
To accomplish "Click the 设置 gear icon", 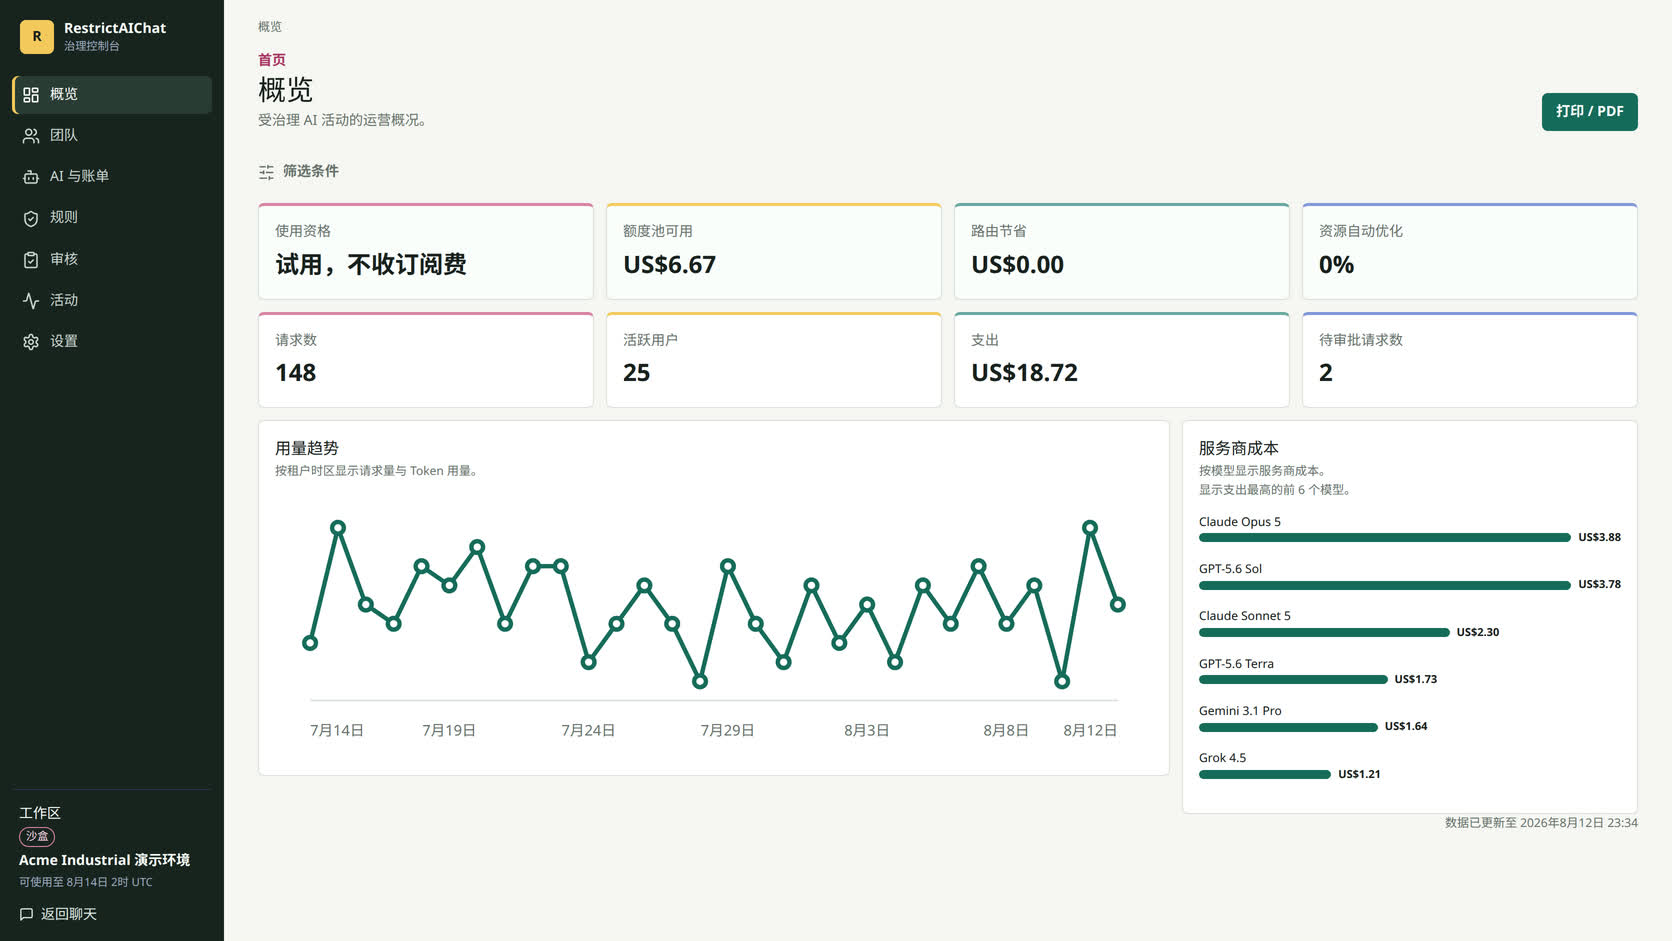I will pyautogui.click(x=31, y=342).
